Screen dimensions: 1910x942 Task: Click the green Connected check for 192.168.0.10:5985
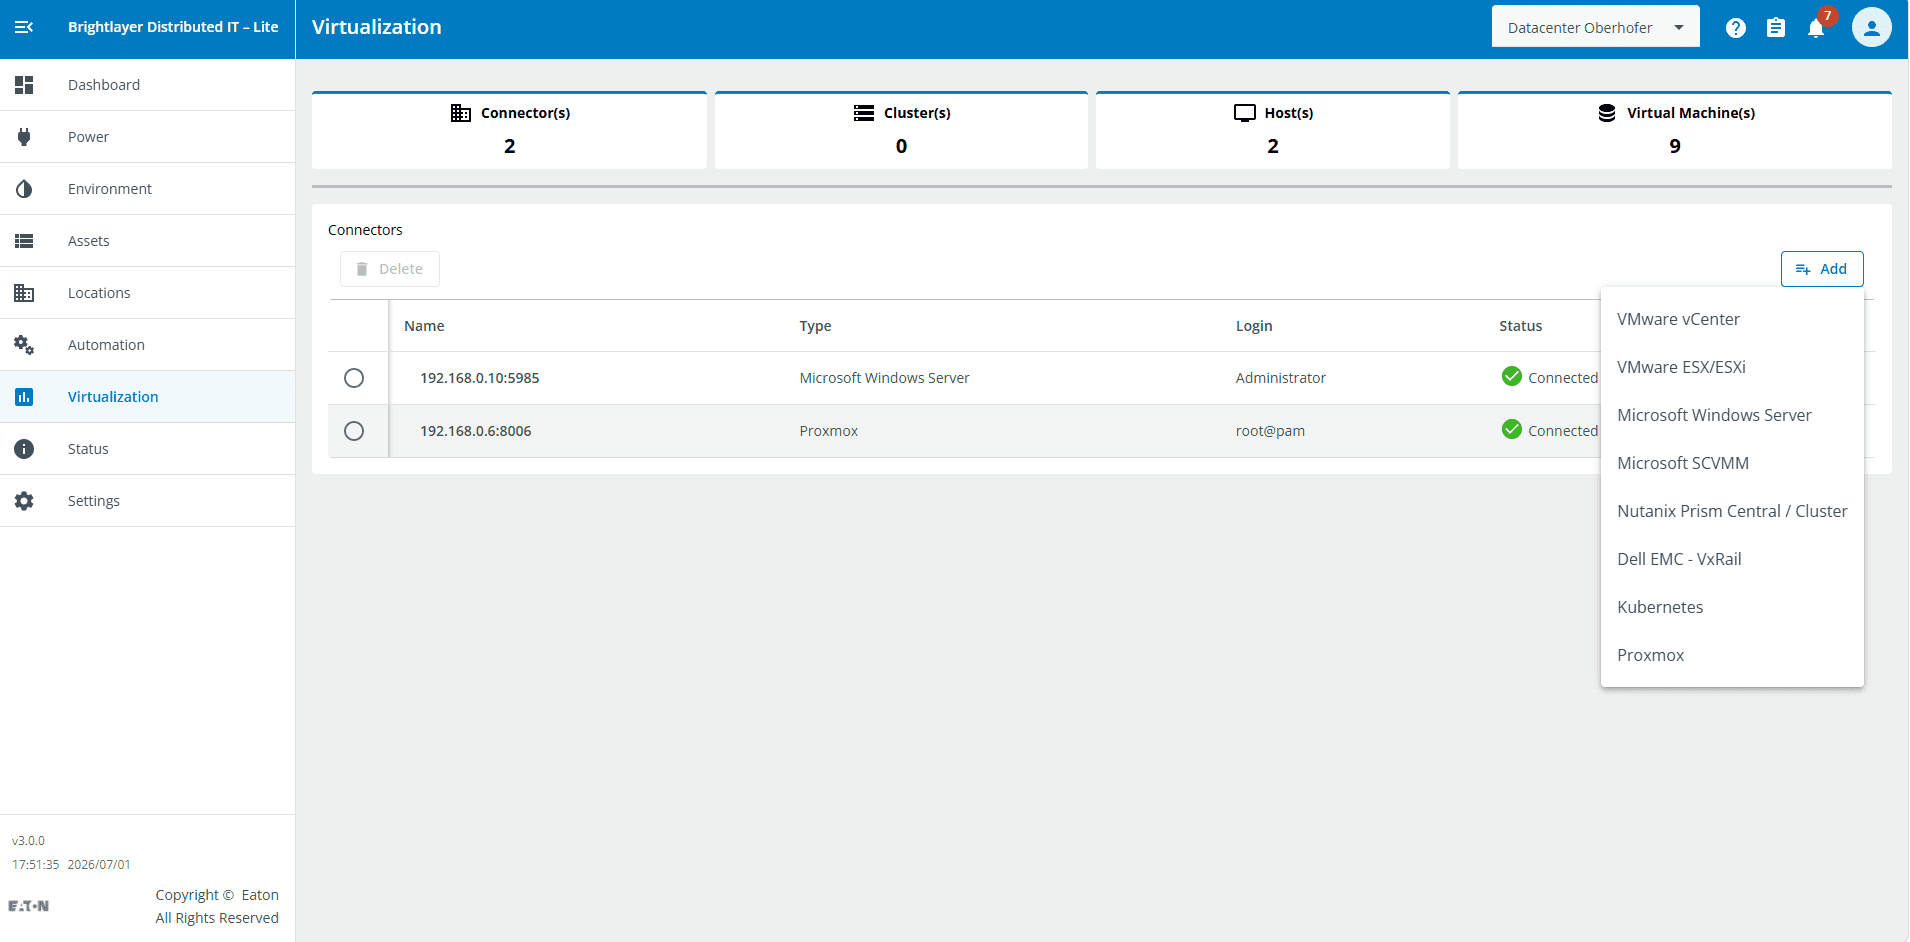coord(1512,376)
